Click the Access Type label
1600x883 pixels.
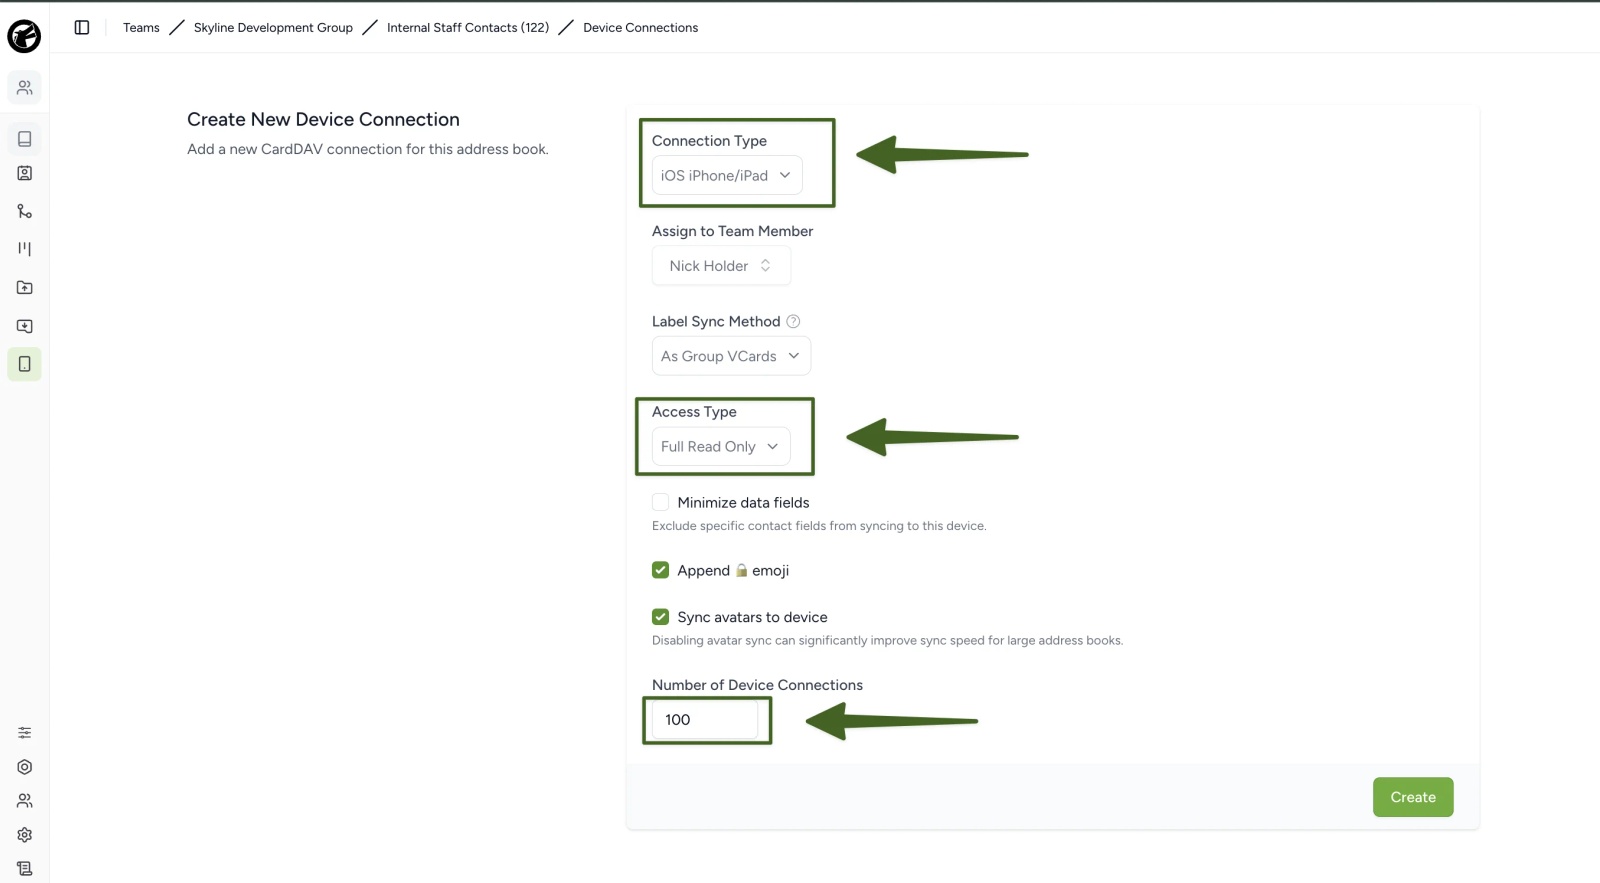[694, 412]
